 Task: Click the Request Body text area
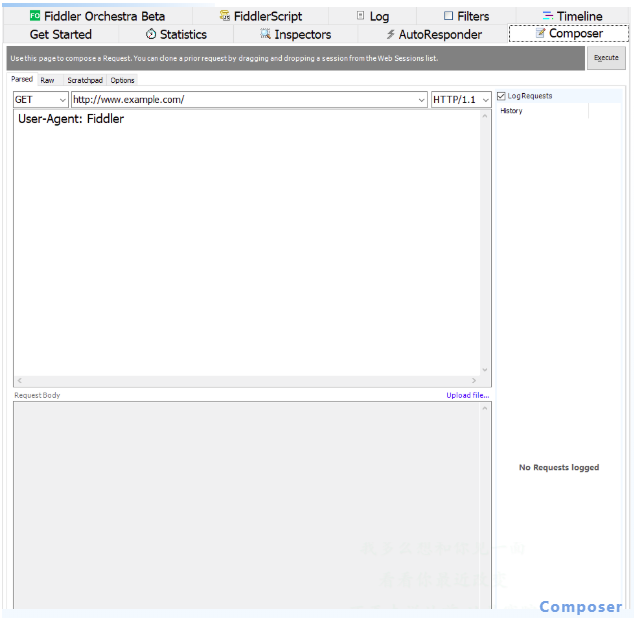pyautogui.click(x=247, y=506)
